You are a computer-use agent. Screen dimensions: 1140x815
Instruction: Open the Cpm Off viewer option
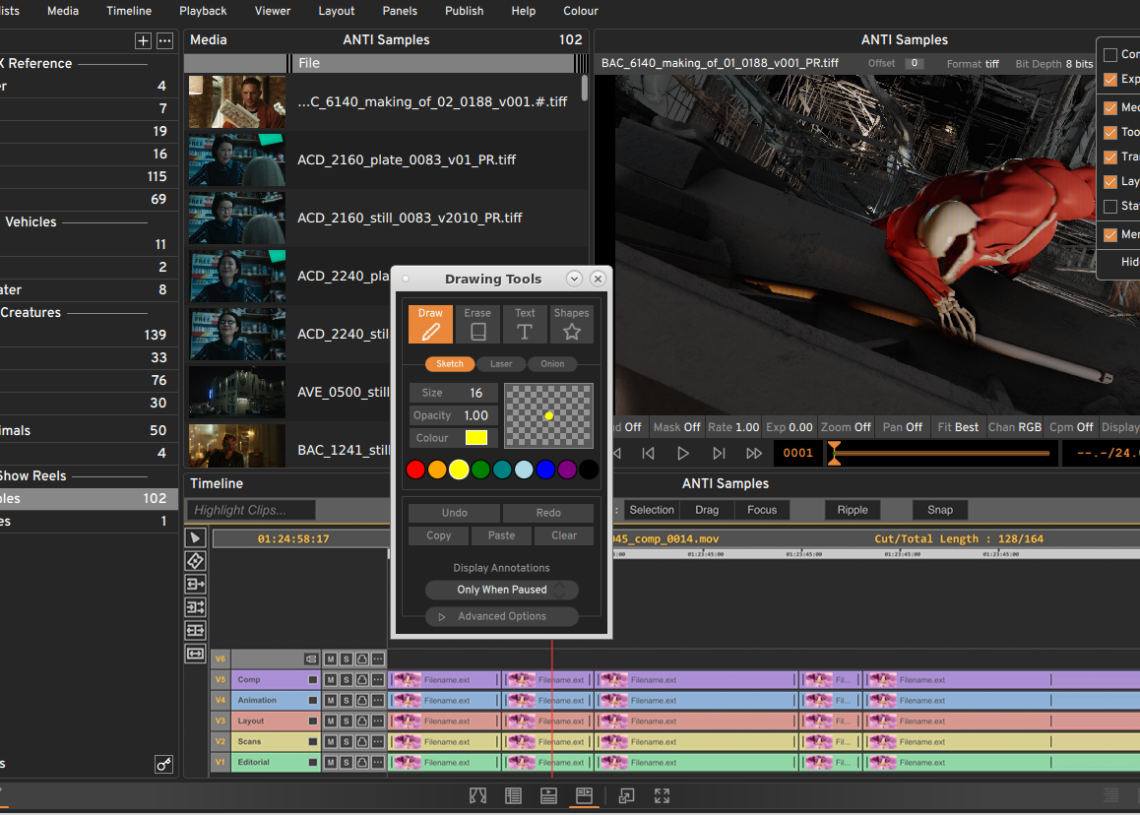[x=1071, y=427]
